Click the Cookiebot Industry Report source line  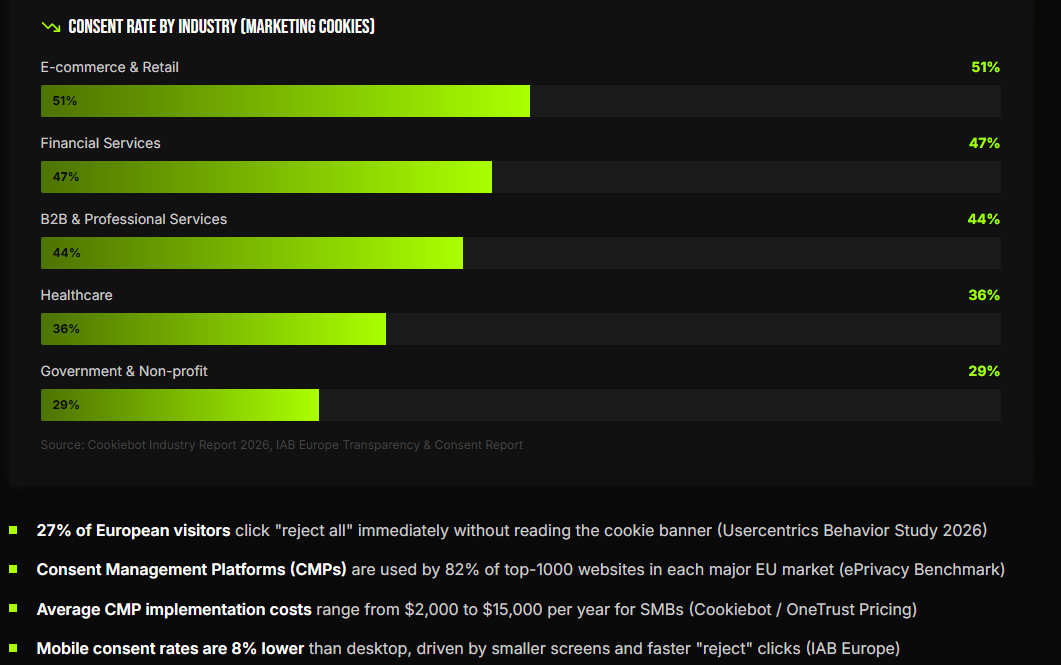coord(281,444)
